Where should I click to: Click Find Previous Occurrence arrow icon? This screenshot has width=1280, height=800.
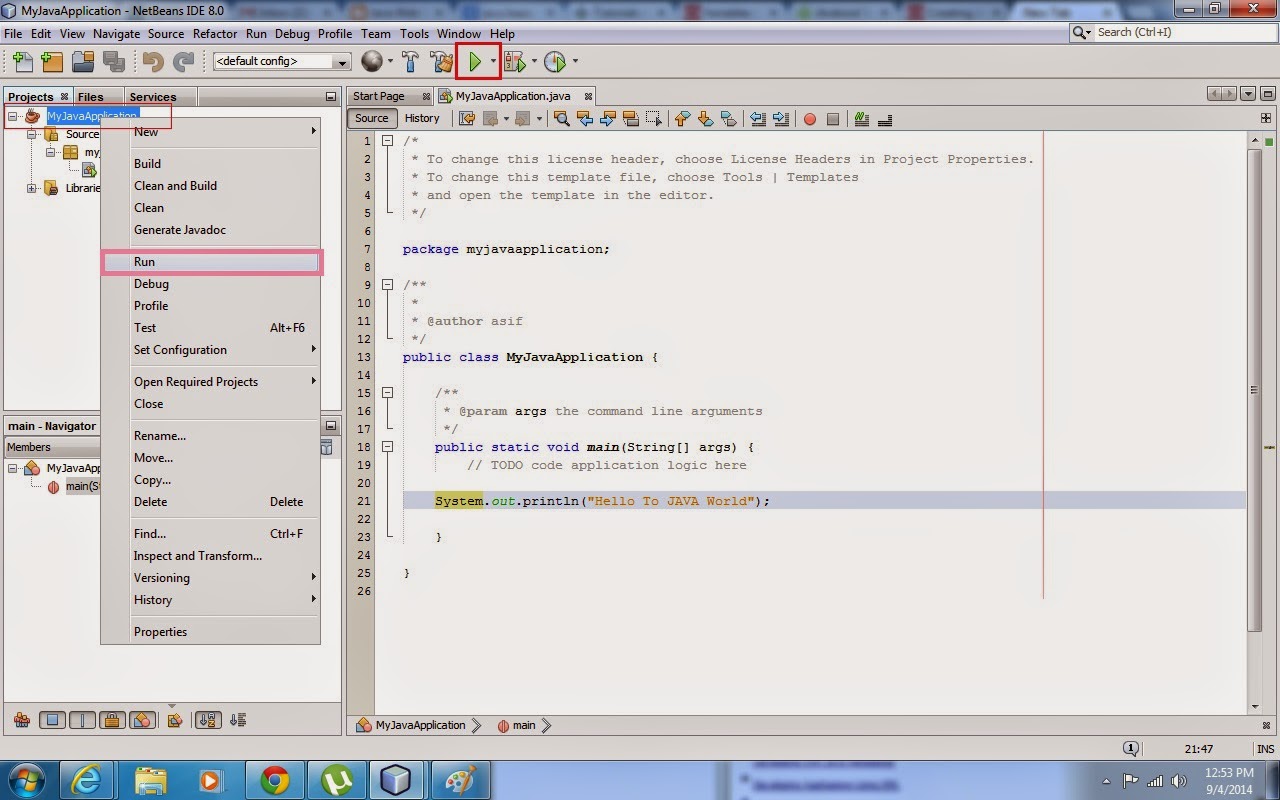(x=585, y=118)
